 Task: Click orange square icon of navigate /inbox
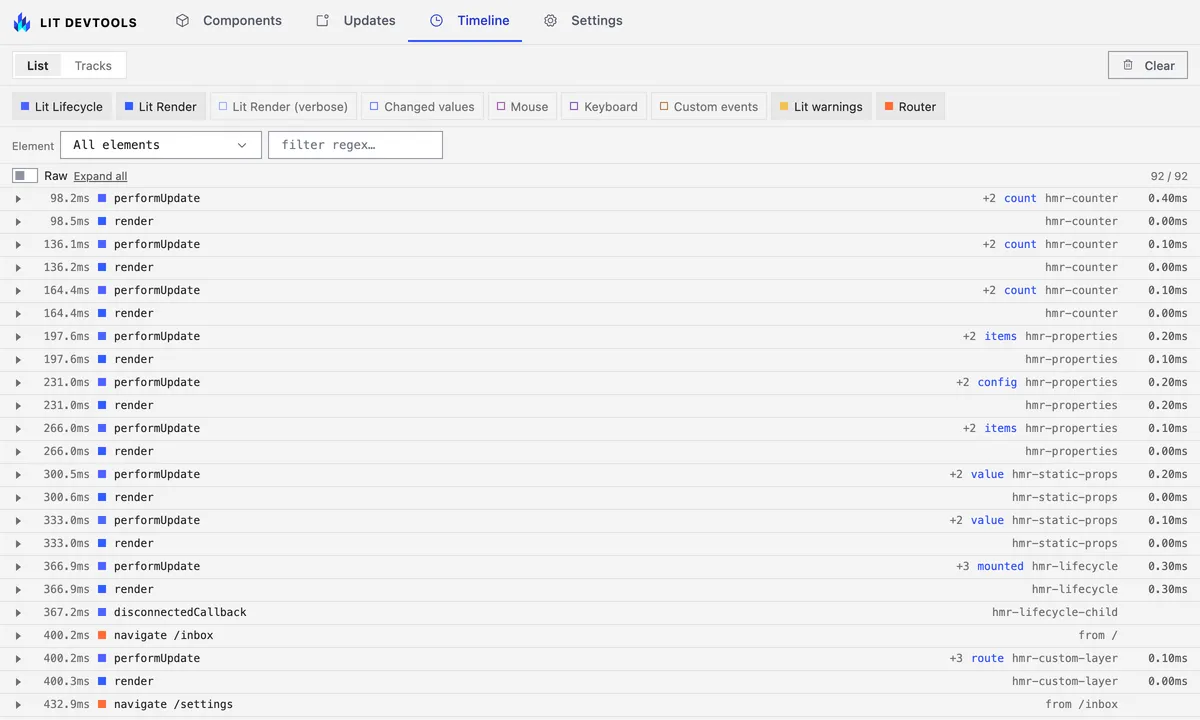point(102,635)
